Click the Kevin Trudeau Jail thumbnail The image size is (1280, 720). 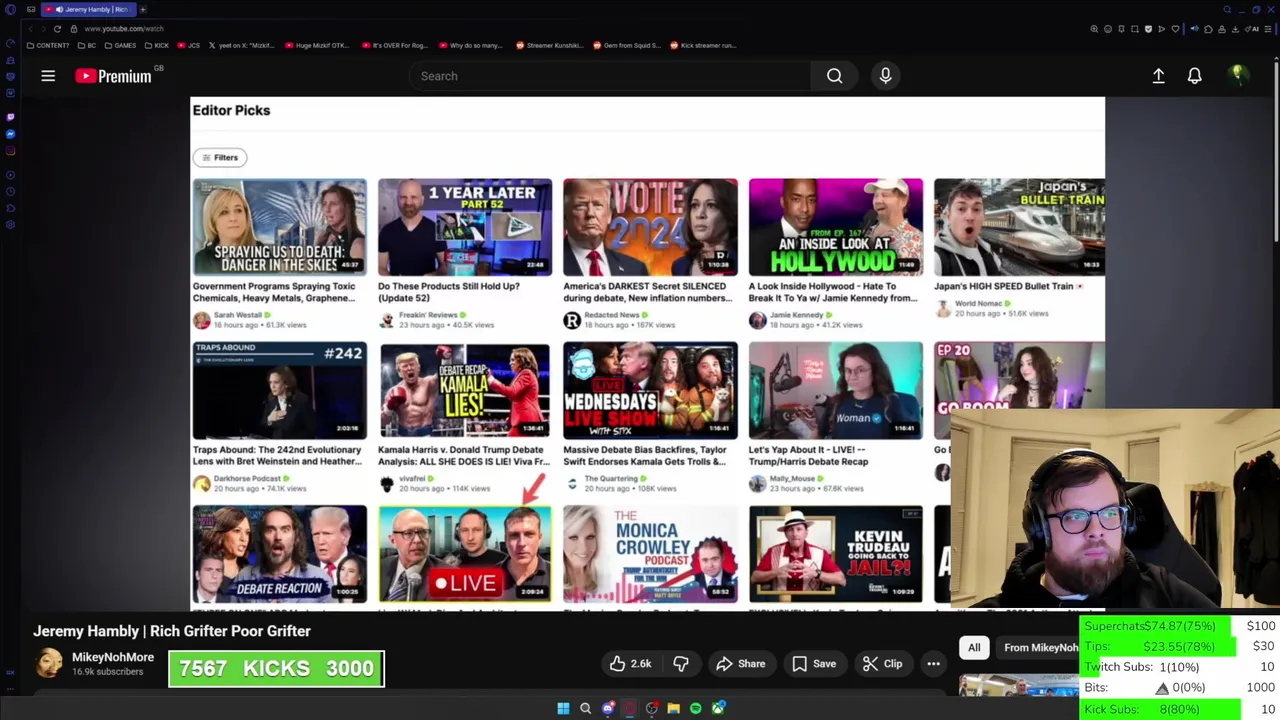click(x=836, y=554)
